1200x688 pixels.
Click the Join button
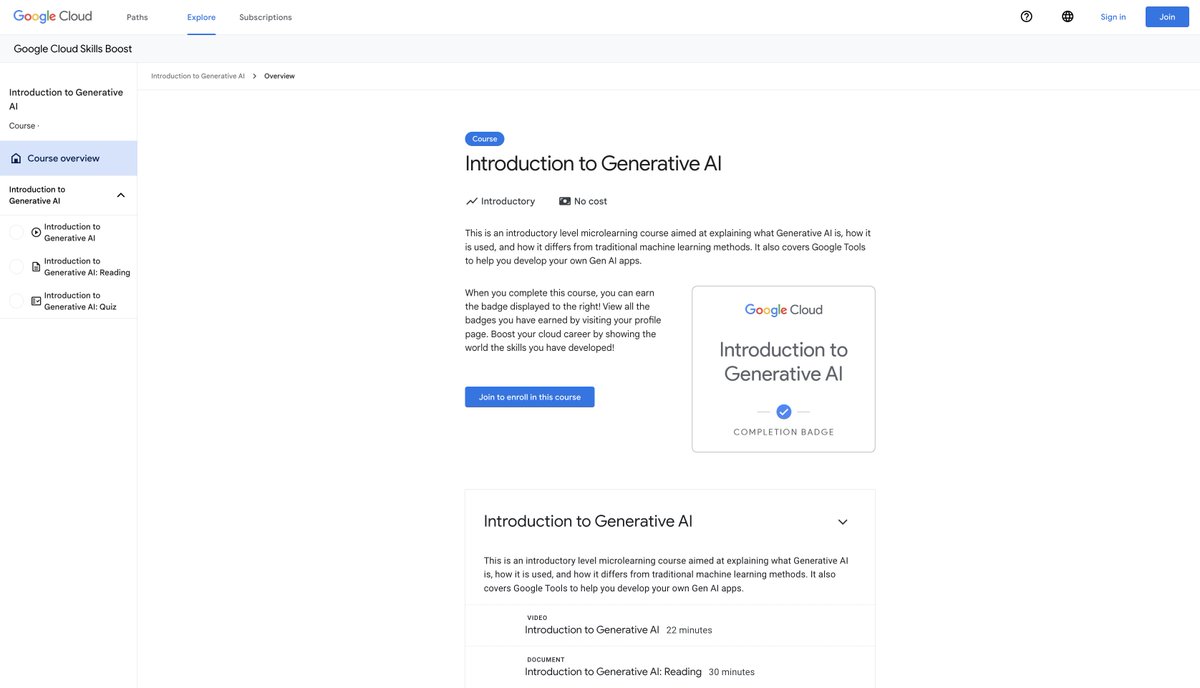click(x=1167, y=17)
